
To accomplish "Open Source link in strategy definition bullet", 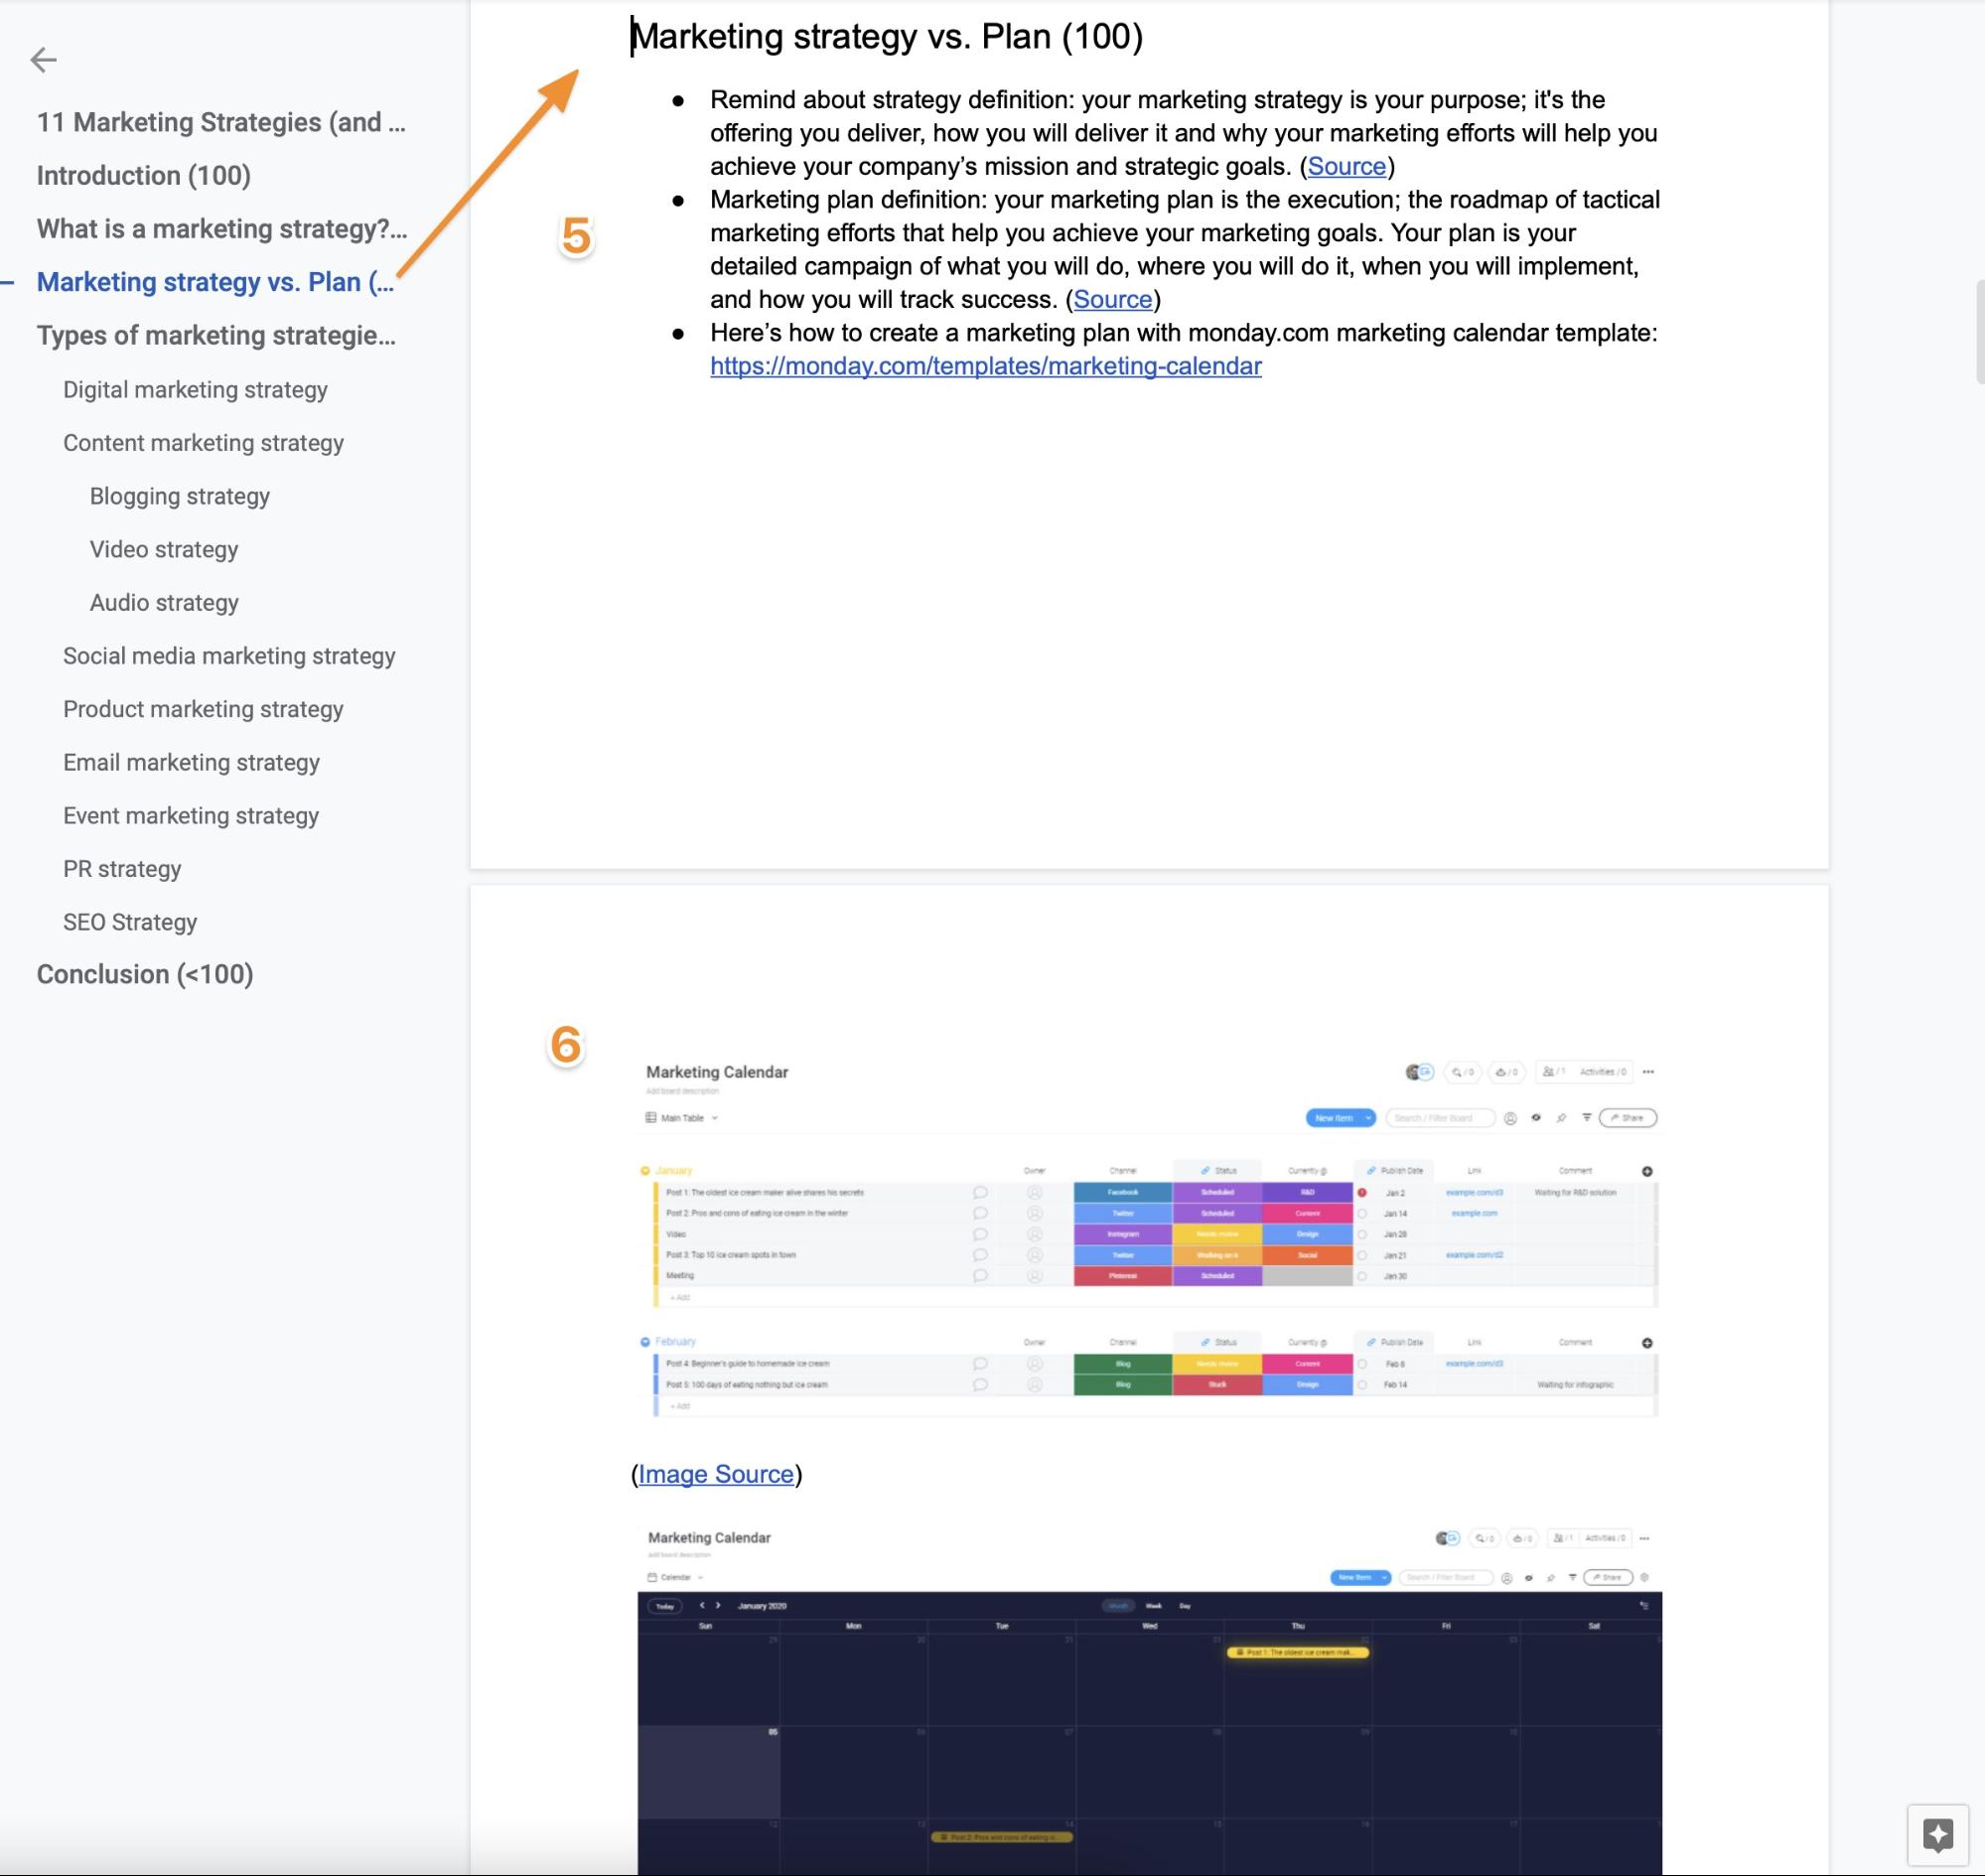I will [1346, 166].
